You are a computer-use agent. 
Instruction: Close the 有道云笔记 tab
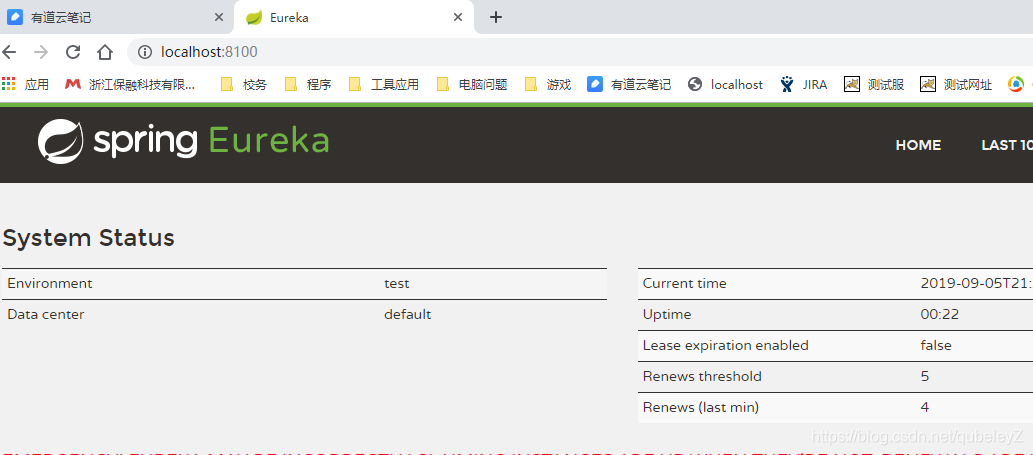click(219, 17)
